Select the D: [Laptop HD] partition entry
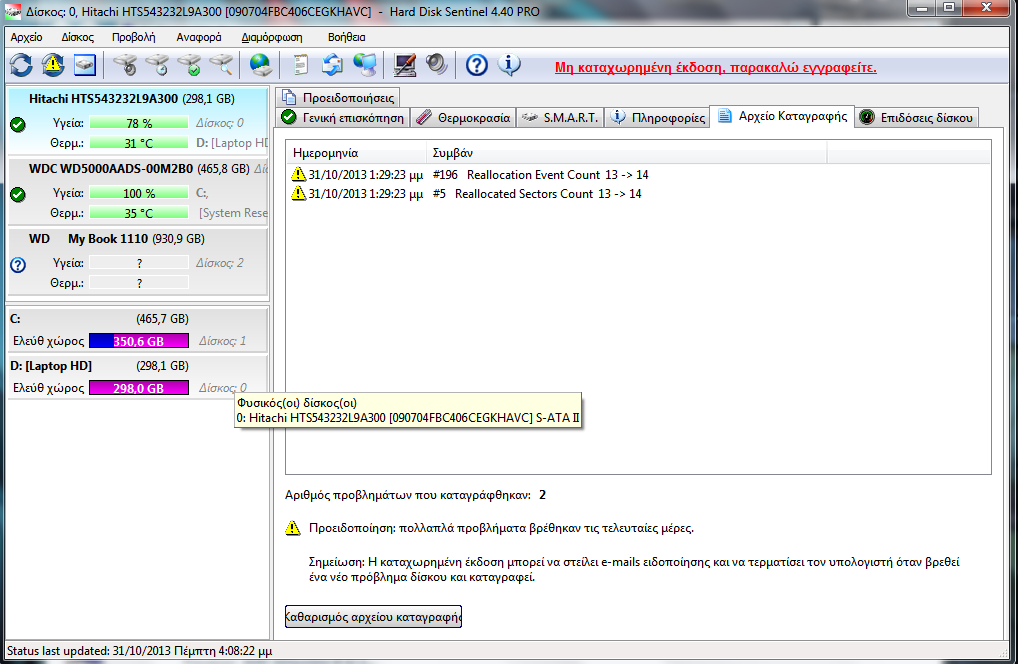Screen dimensions: 1018x664 click(137, 376)
